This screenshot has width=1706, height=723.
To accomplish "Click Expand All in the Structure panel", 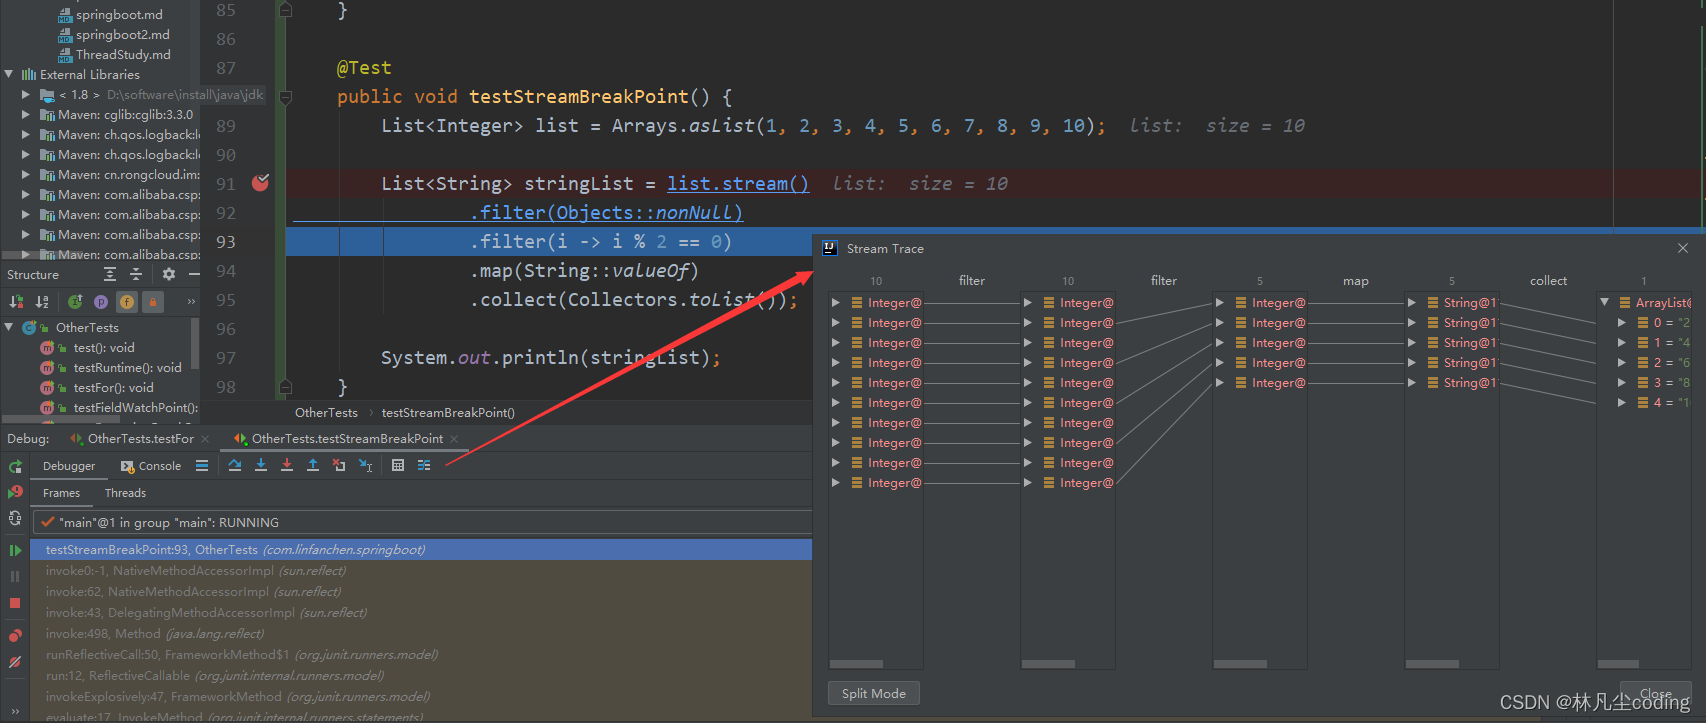I will point(110,274).
